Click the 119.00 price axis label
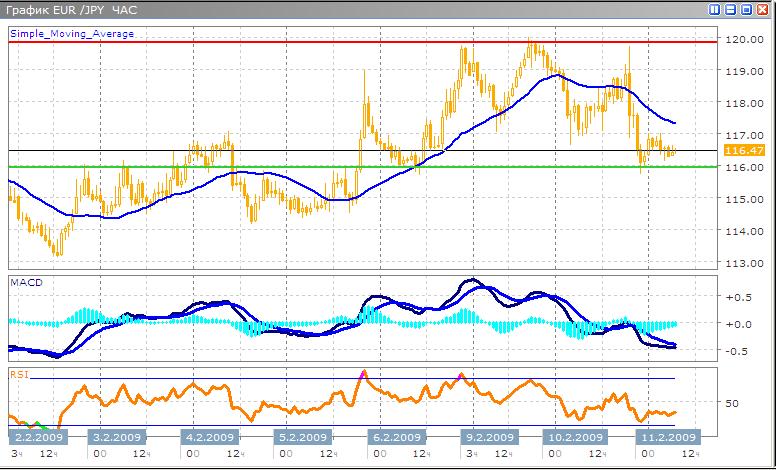Viewport: 776px width, 470px height. 742,72
